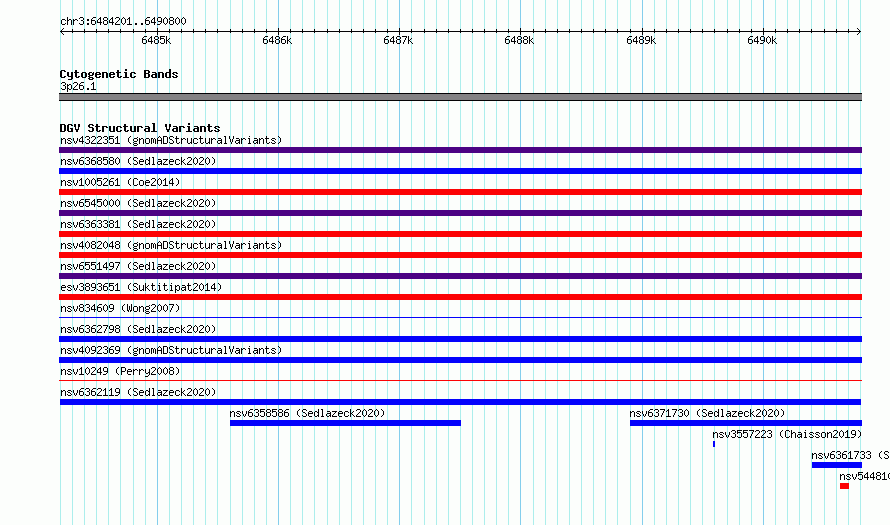Open variant nsv6371730 (Sedlazeck2020) label
The image size is (890, 525).
pos(707,413)
